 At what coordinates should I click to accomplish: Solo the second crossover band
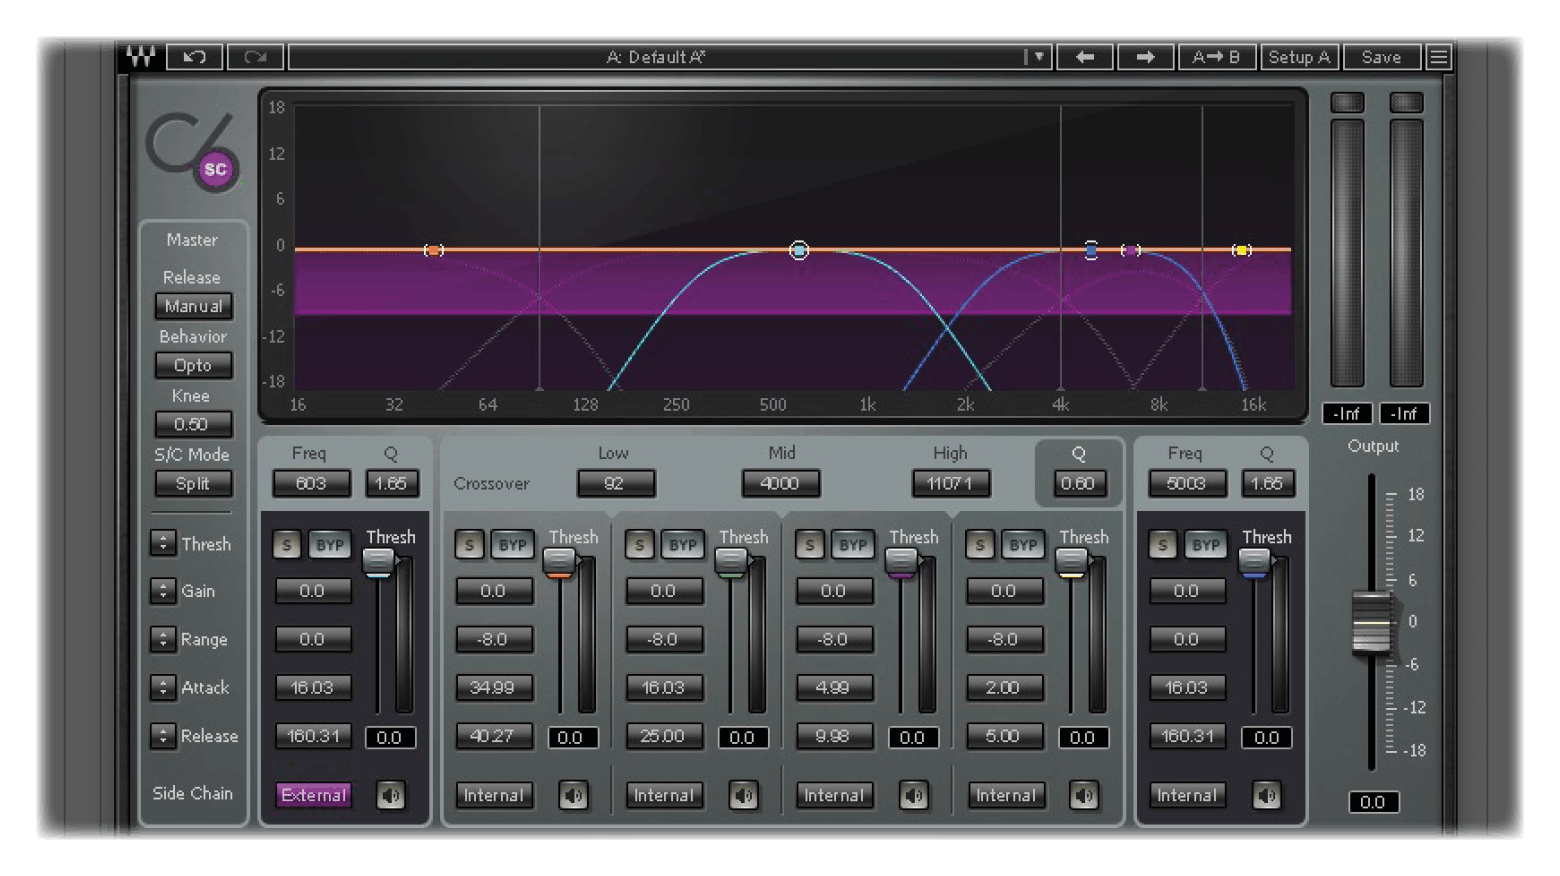tap(639, 545)
